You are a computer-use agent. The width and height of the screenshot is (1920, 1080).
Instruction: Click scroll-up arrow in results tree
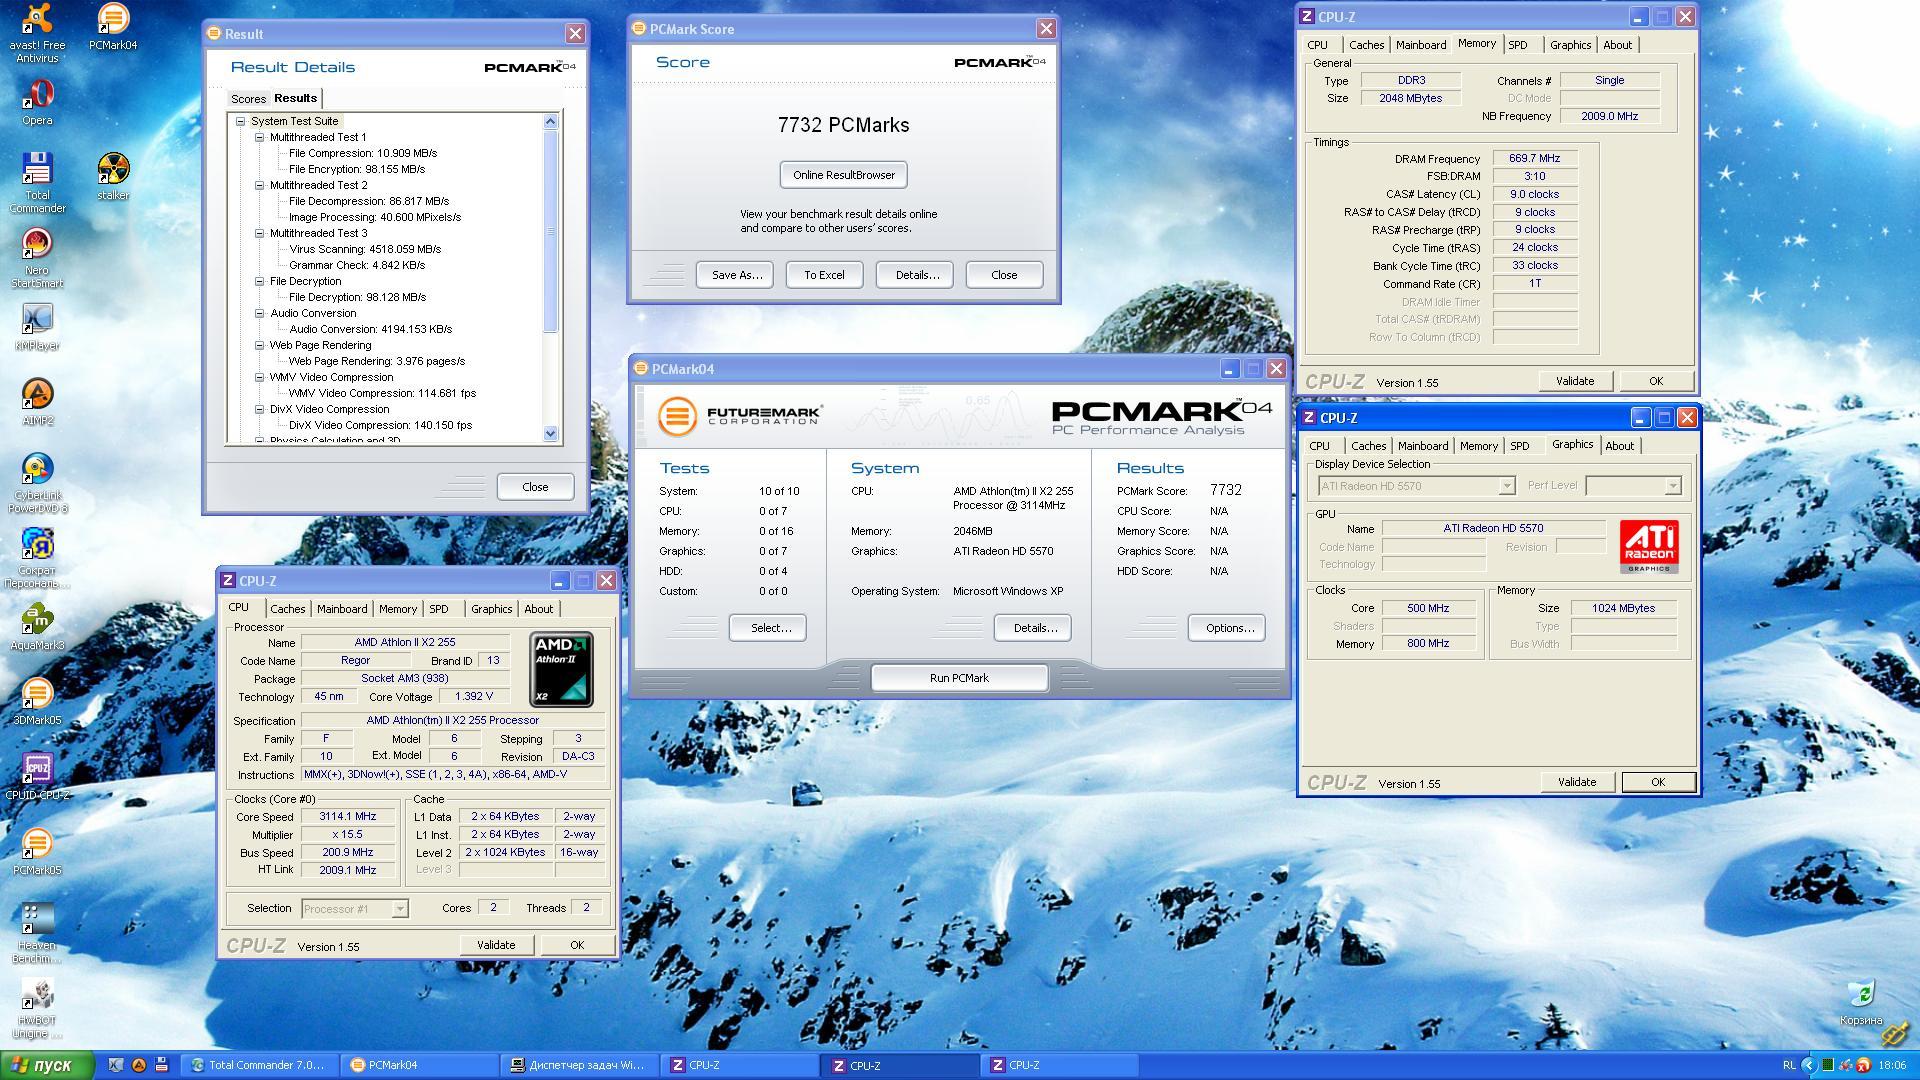[x=550, y=121]
